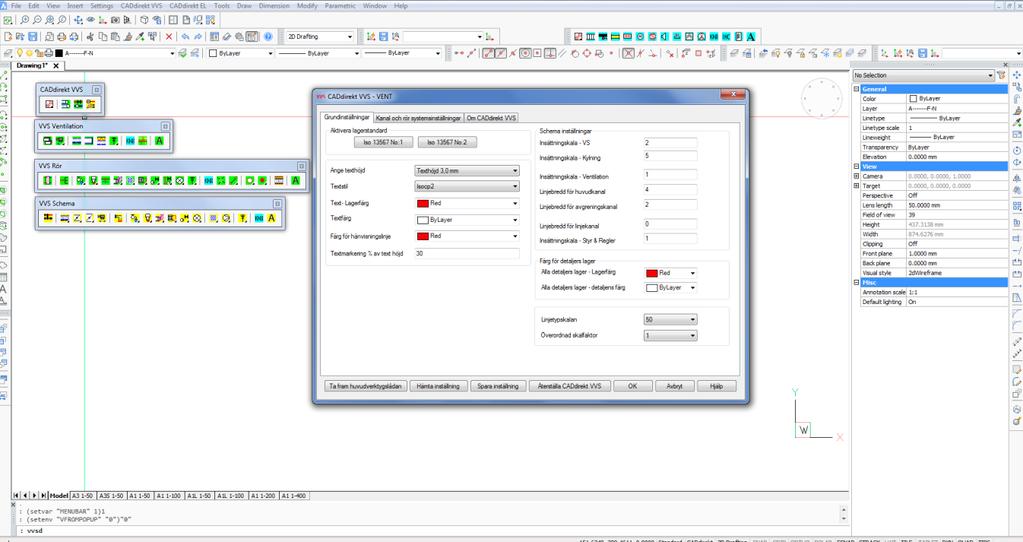This screenshot has height=542, width=1023.
Task: Click the Redo arrow toolbar icon
Action: click(198, 37)
